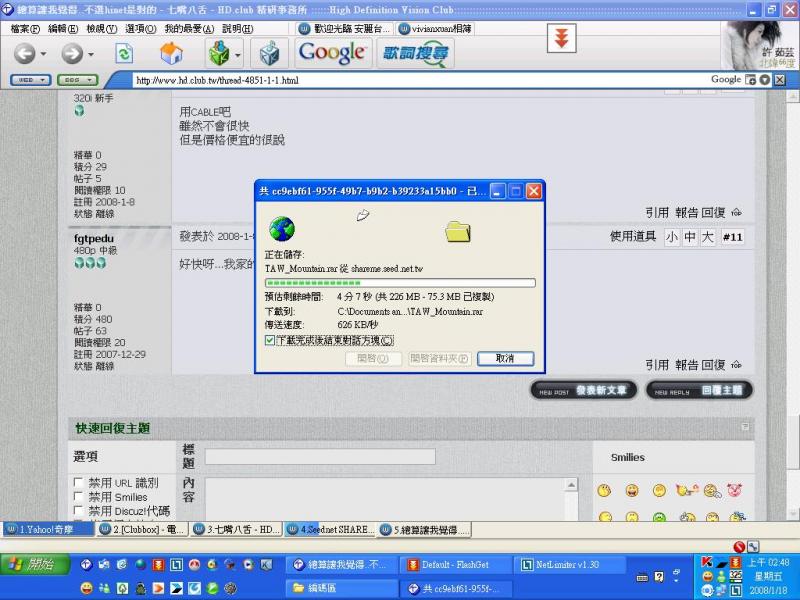The width and height of the screenshot is (800, 600).
Task: Go forward with the Forward arrow icon
Action: tap(72, 53)
